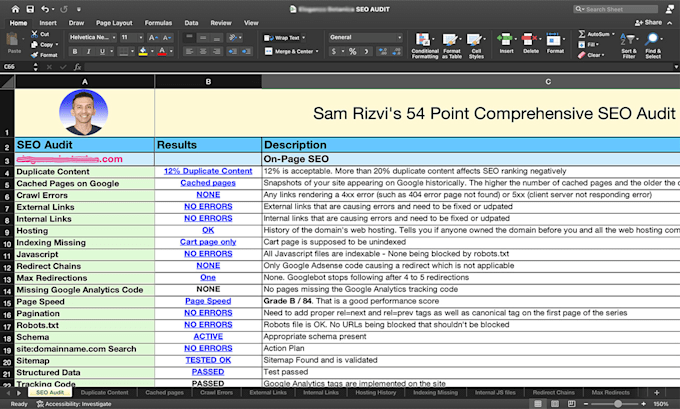Expand the Copy options arrow

coord(57,44)
